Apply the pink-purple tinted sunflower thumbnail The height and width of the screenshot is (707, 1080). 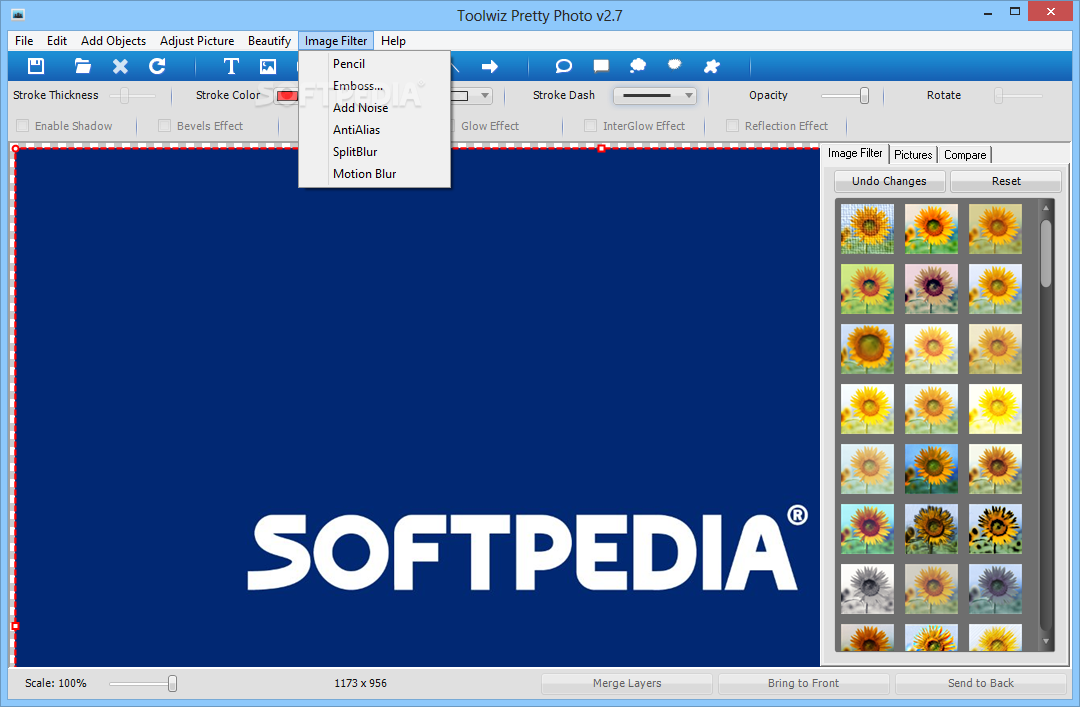coord(931,289)
